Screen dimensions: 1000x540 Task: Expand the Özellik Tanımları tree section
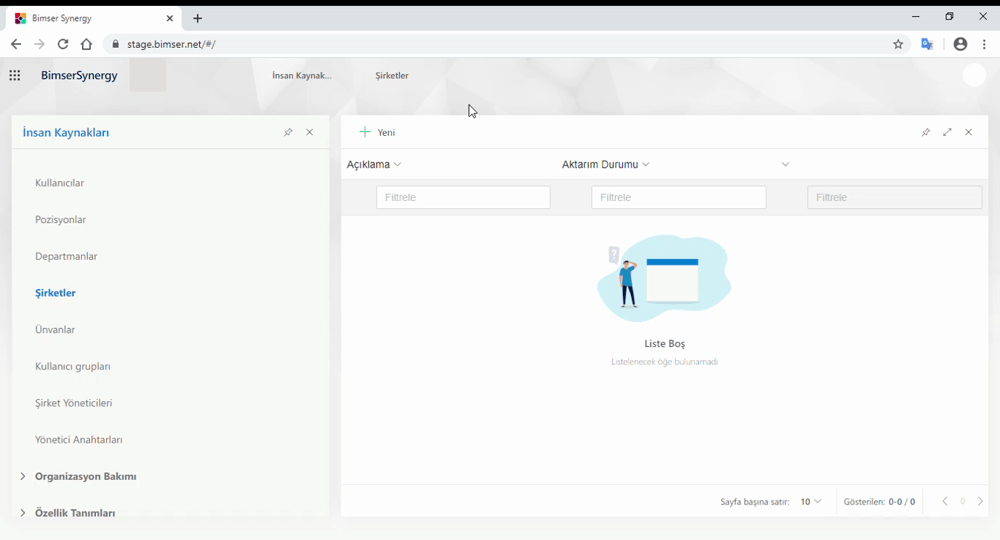23,513
